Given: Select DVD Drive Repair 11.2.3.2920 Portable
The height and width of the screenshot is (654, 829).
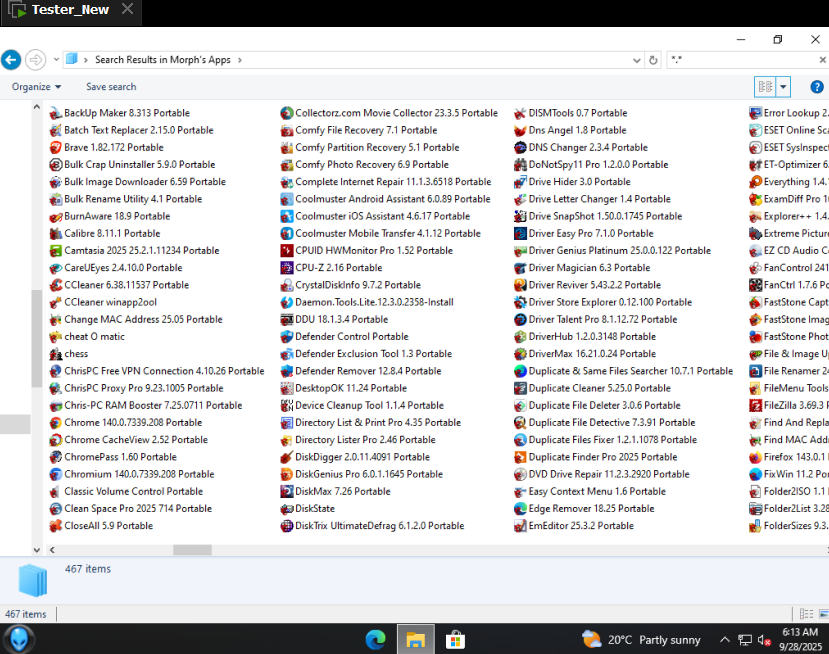Looking at the screenshot, I should 602,474.
